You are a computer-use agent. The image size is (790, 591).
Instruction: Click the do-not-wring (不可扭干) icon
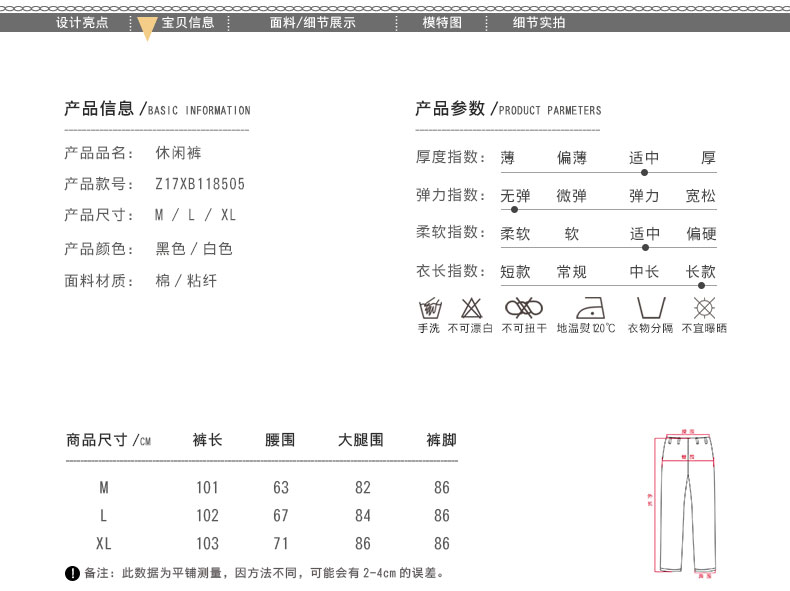coord(524,308)
